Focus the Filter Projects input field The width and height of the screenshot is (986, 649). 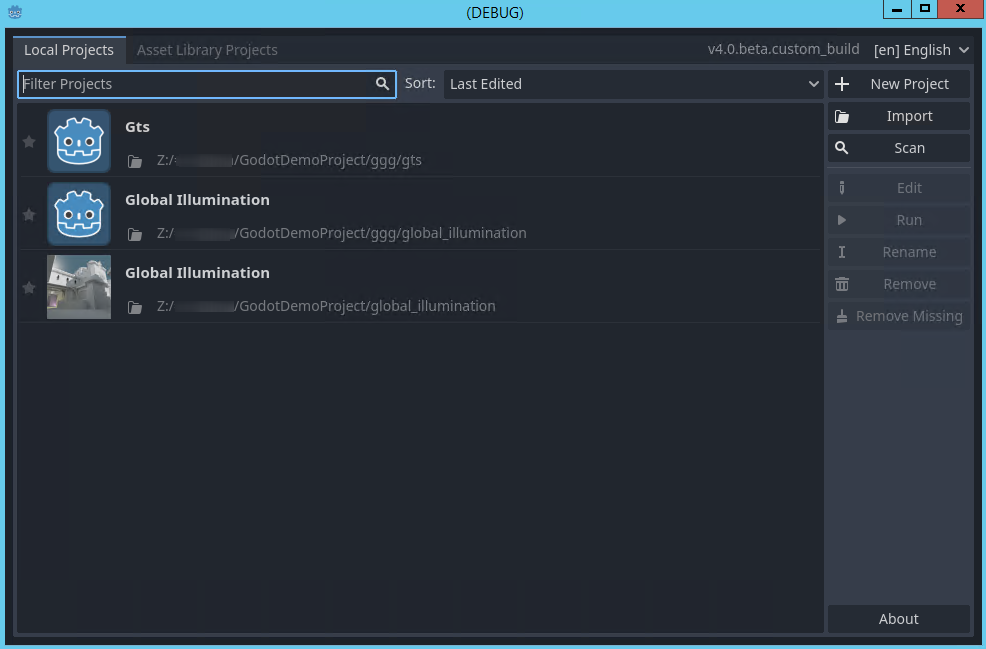click(x=207, y=84)
